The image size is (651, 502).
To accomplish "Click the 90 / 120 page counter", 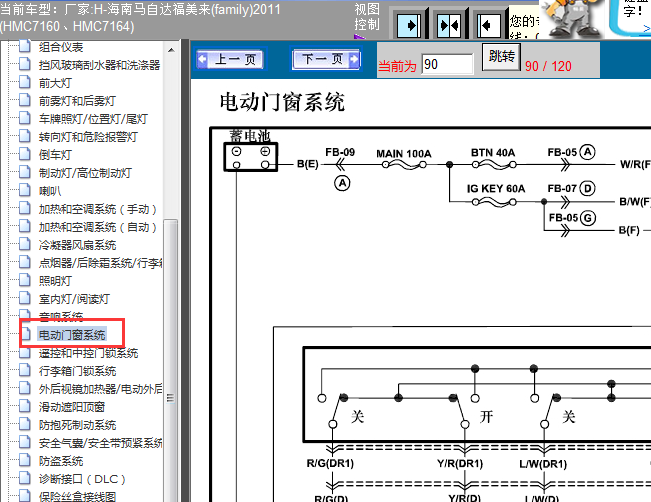I will (x=548, y=66).
